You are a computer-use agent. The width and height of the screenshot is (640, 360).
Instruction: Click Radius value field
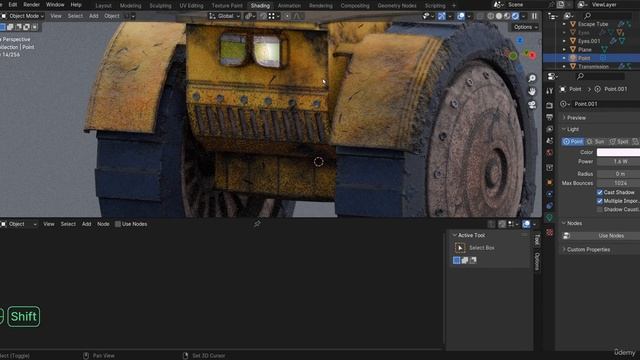pos(618,174)
